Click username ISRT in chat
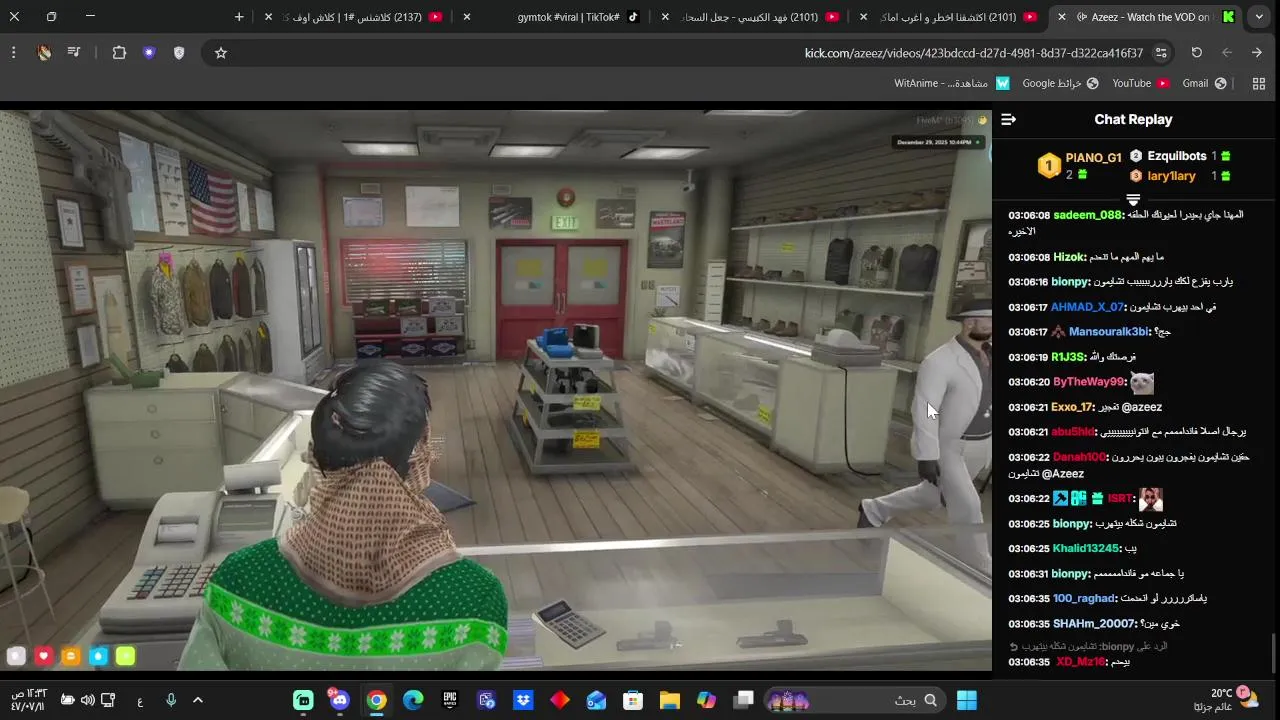 [1119, 498]
